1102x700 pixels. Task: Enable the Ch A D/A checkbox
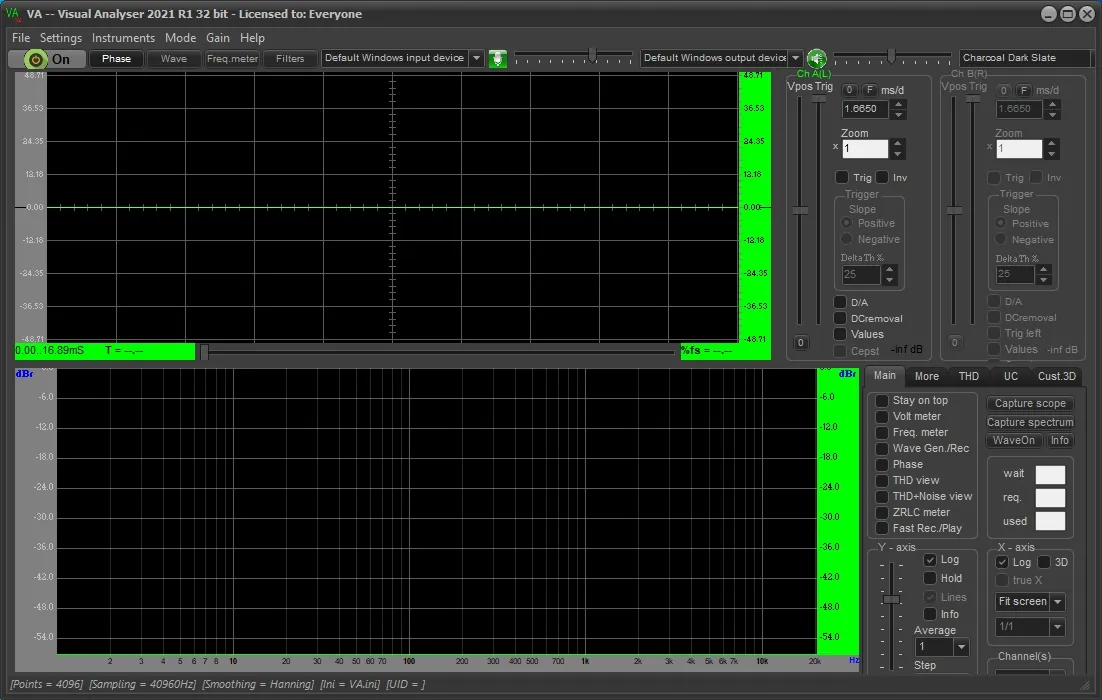840,302
